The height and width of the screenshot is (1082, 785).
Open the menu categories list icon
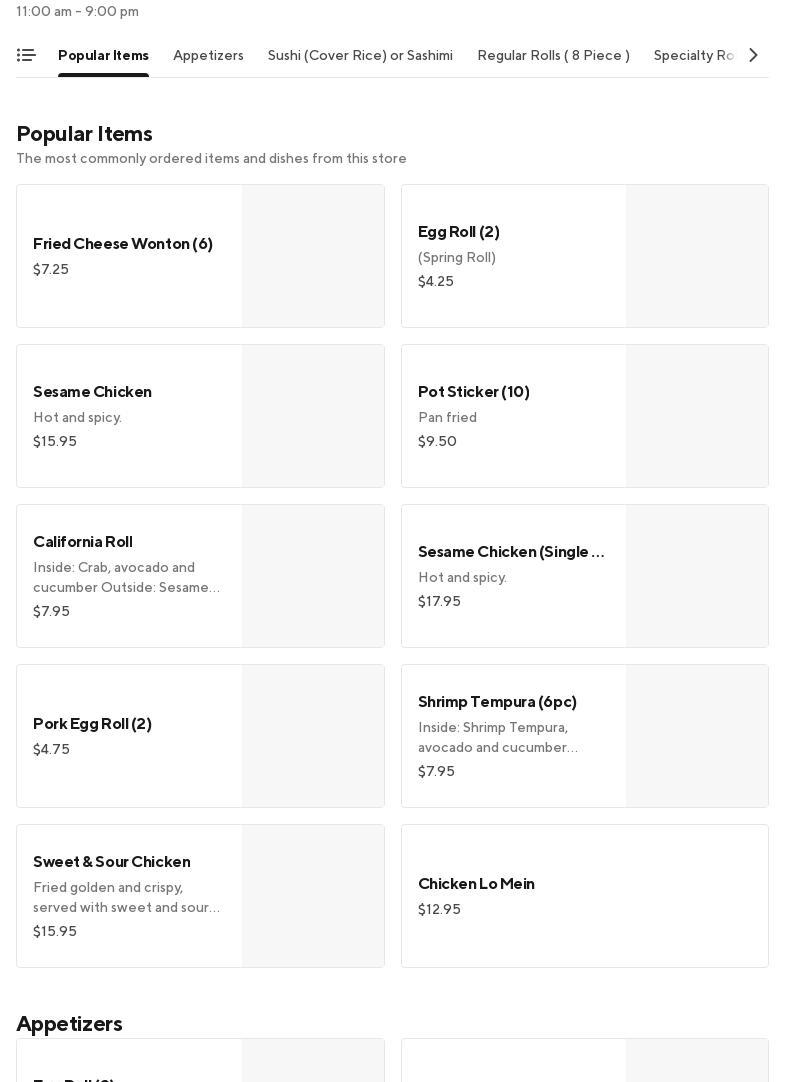[x=26, y=56]
